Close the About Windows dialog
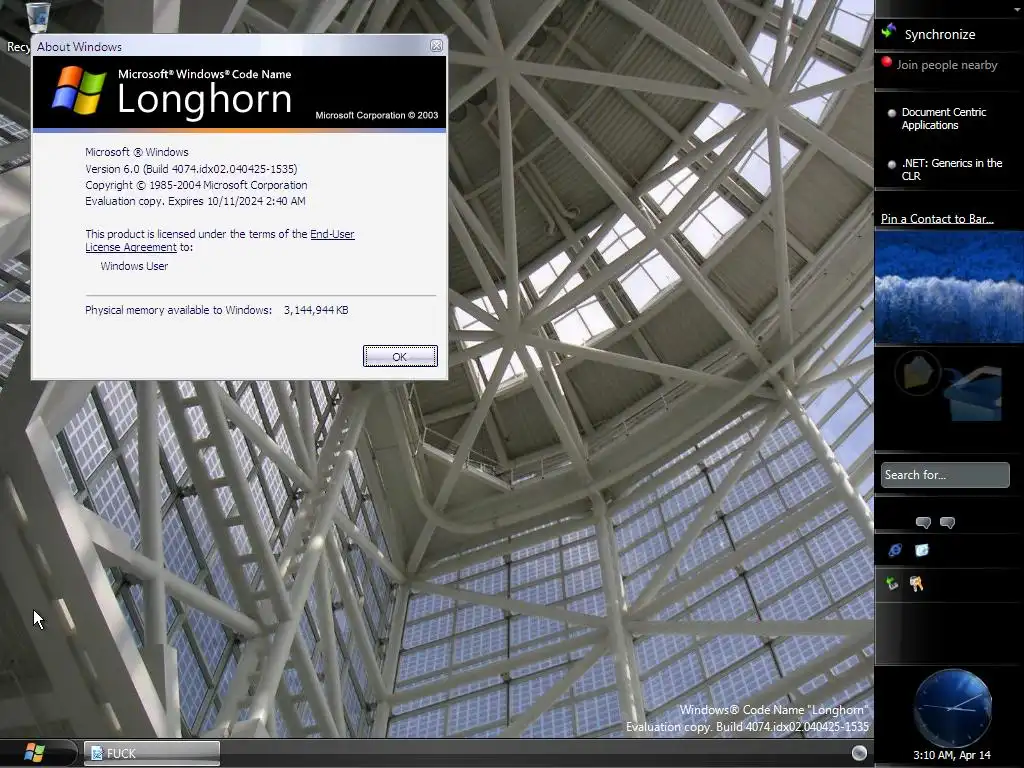The width and height of the screenshot is (1024, 768). [436, 46]
